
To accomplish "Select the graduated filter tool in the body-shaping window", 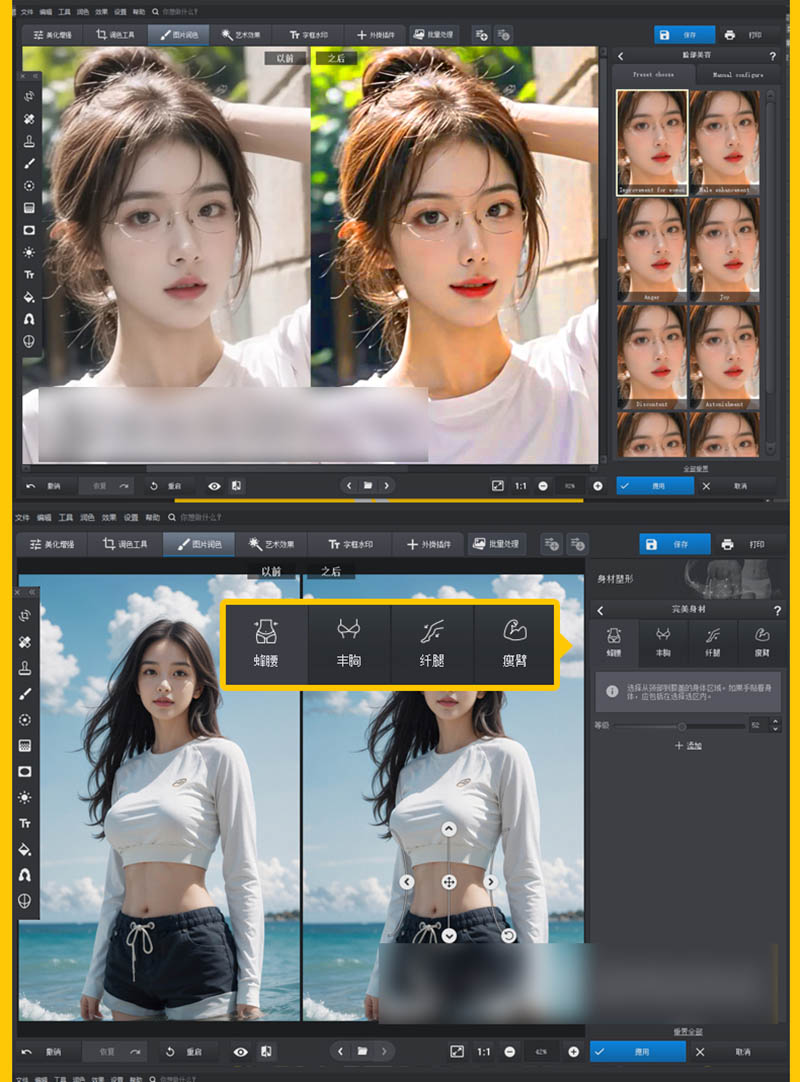I will pos(25,745).
